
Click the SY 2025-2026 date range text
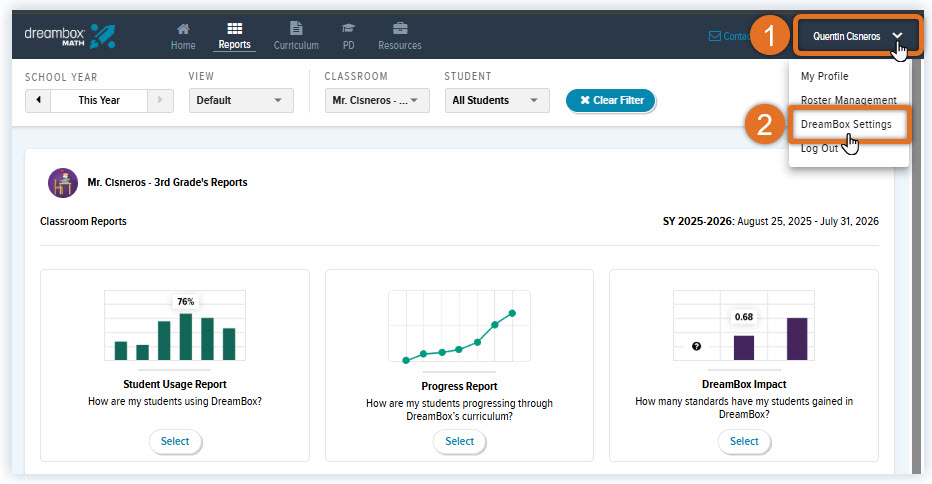pos(770,221)
